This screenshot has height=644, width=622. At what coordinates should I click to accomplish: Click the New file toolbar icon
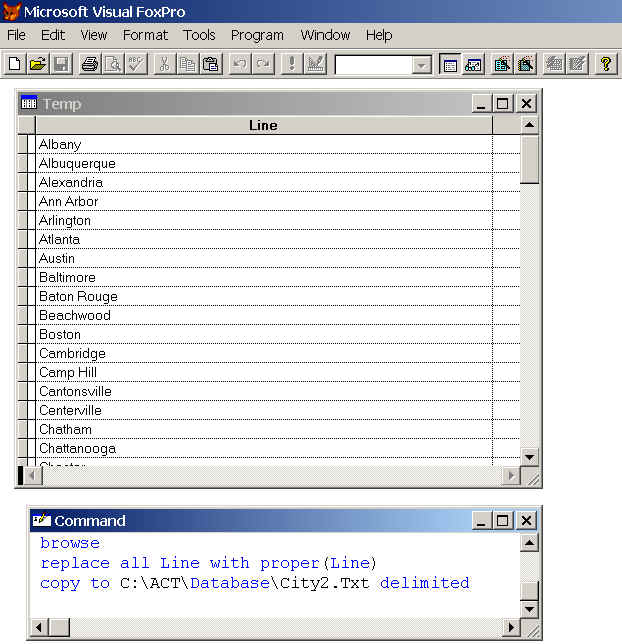click(x=15, y=64)
